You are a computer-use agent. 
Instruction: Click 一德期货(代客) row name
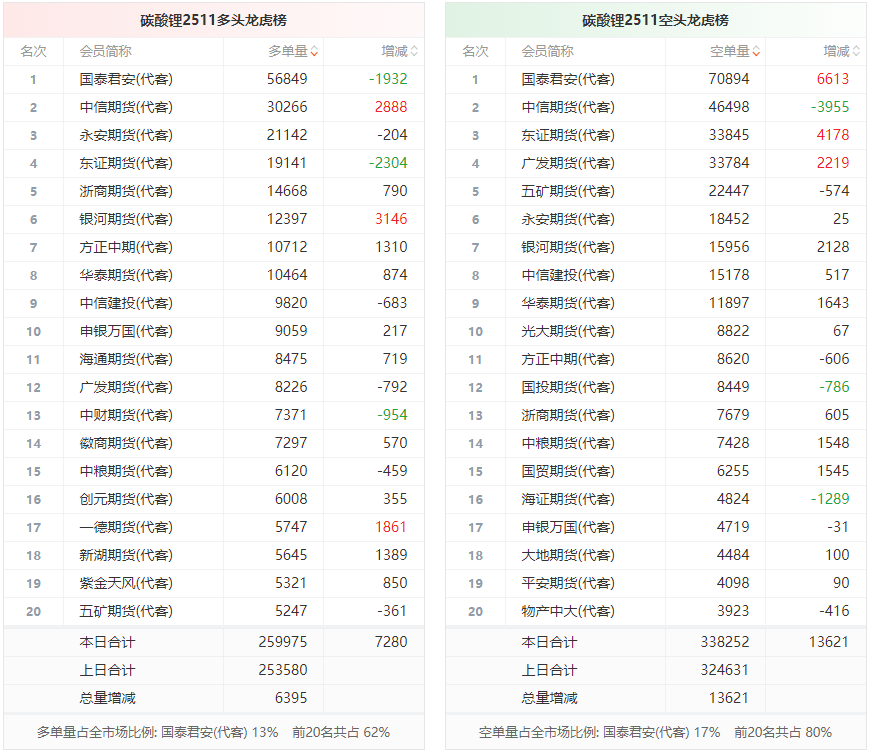click(x=126, y=527)
